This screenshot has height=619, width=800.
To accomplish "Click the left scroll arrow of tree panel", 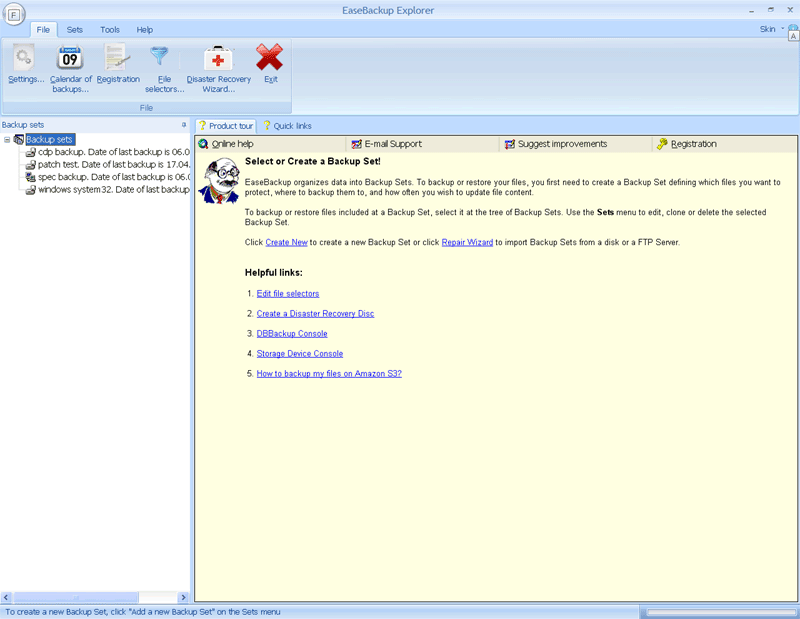I will (x=6, y=597).
